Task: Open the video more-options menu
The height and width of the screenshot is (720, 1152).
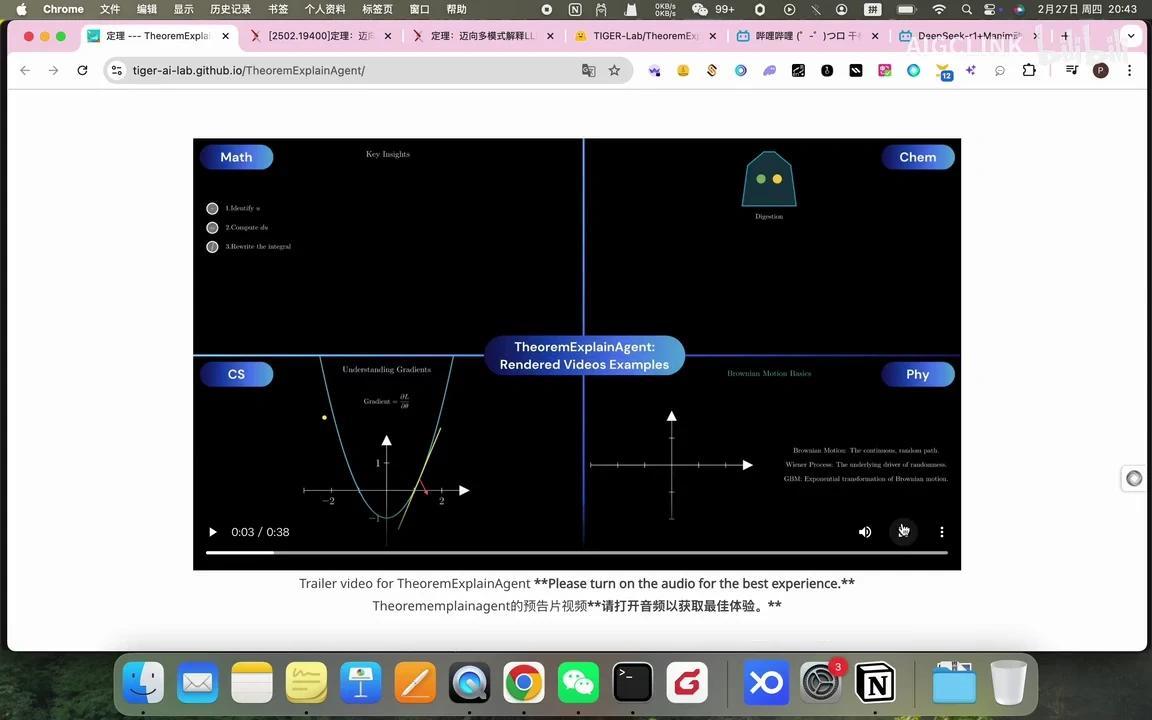Action: click(942, 532)
